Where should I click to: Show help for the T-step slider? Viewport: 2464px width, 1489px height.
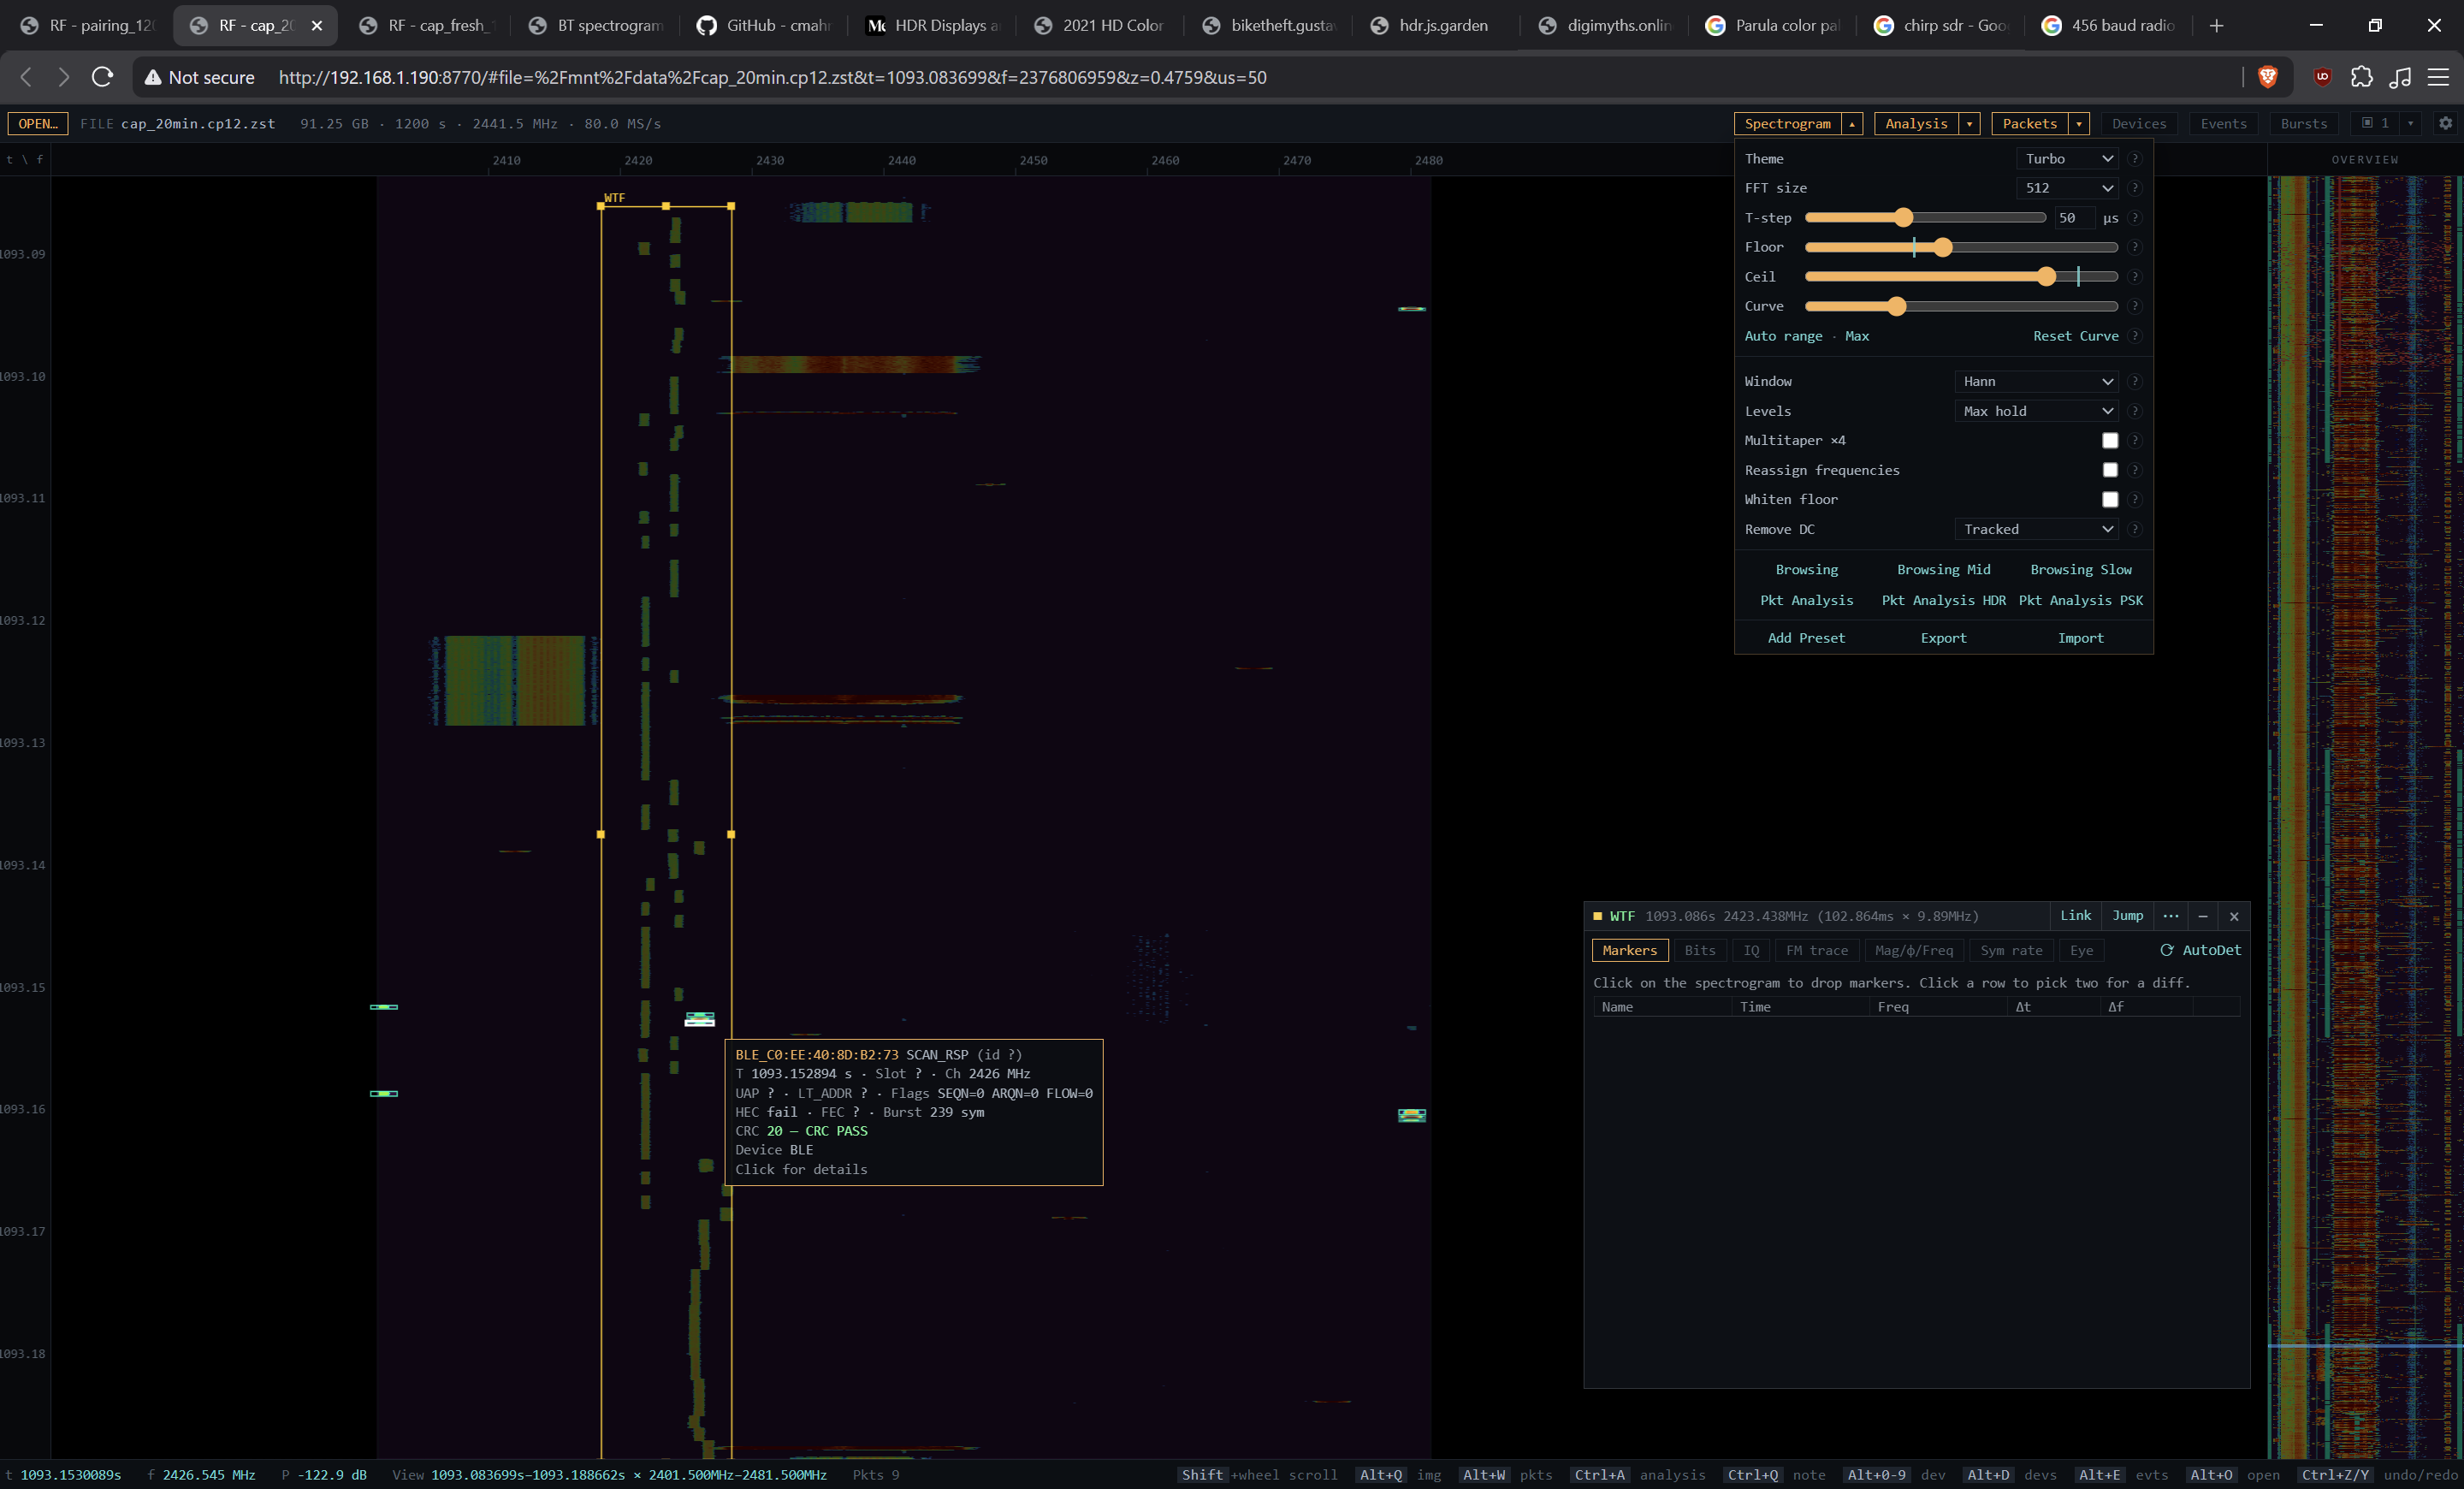click(x=2134, y=218)
